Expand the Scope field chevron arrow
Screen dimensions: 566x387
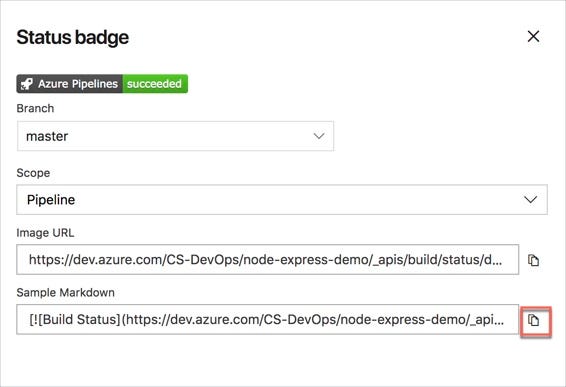pyautogui.click(x=530, y=200)
